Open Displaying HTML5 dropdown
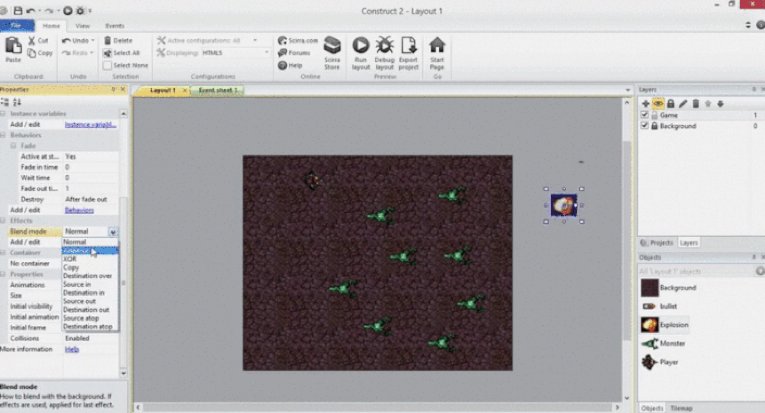The image size is (765, 413). click(x=266, y=53)
